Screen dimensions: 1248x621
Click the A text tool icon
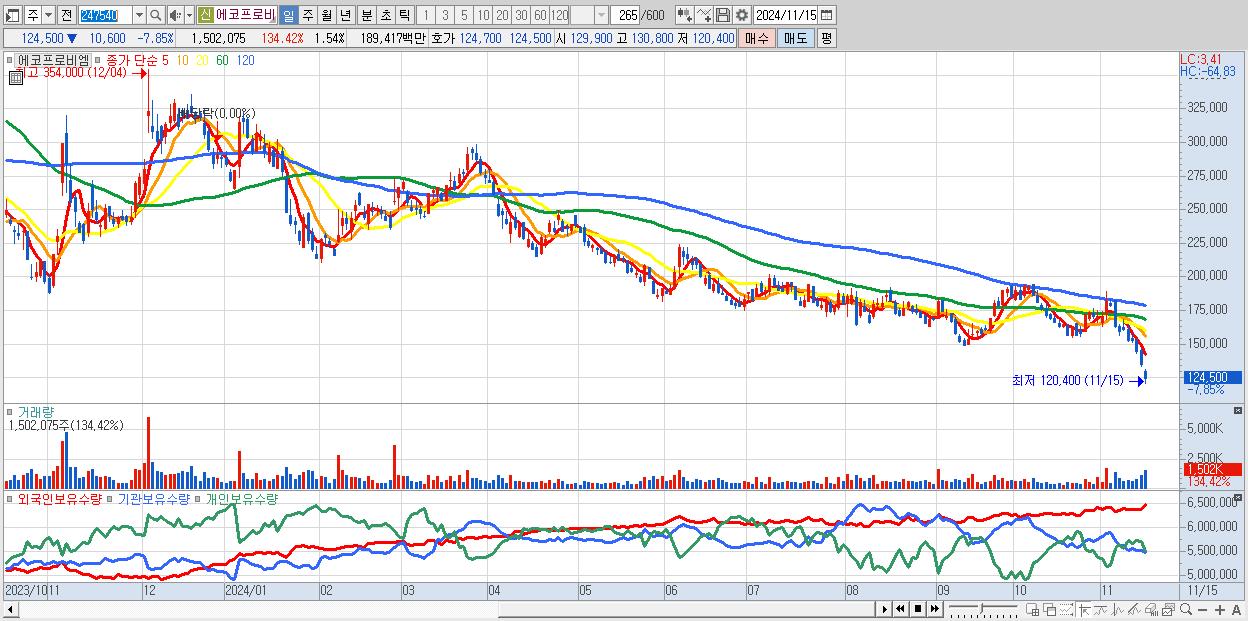click(x=1237, y=610)
